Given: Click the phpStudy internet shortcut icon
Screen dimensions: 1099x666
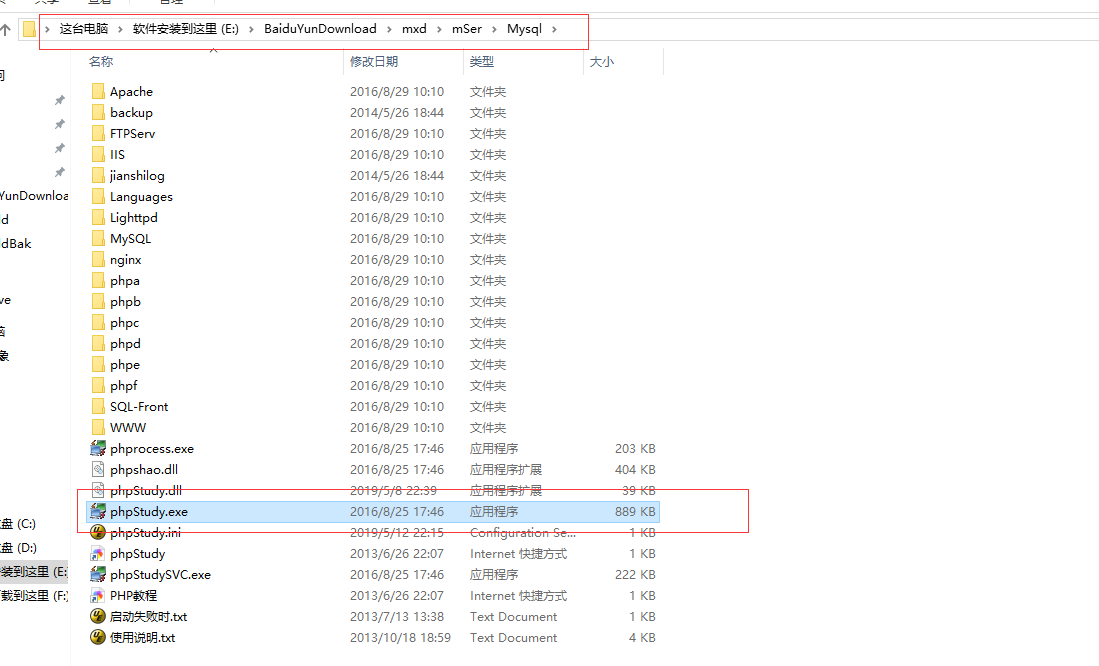Looking at the screenshot, I should point(98,554).
